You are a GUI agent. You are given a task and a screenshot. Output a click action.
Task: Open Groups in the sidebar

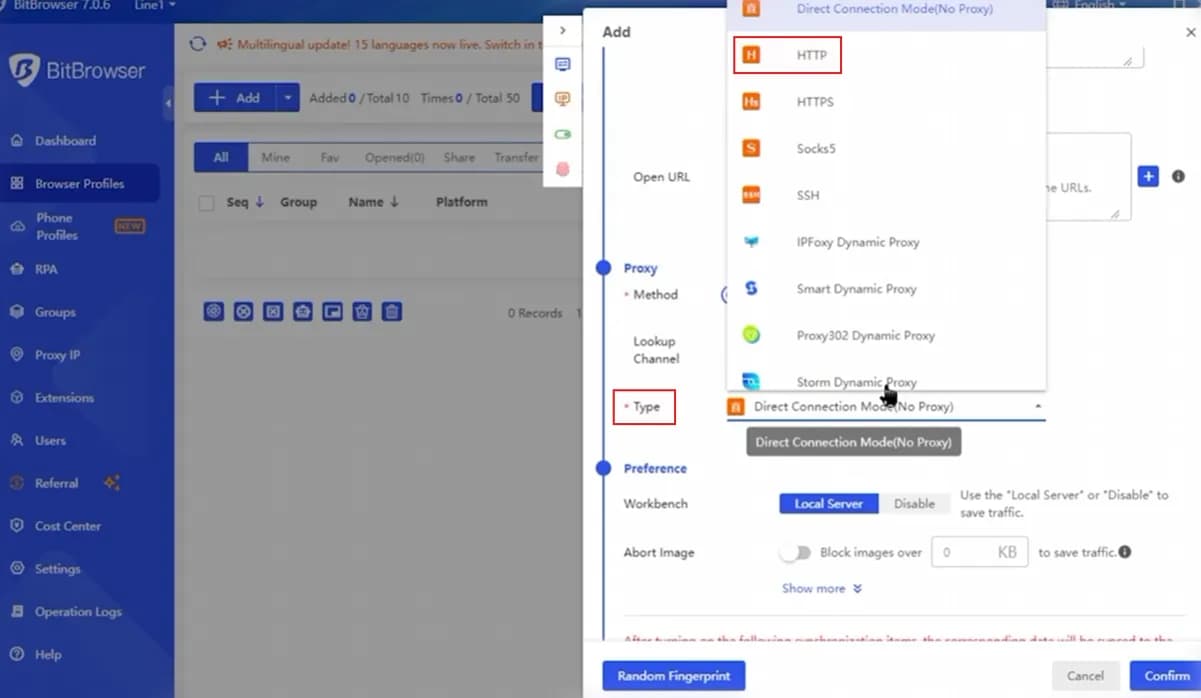tap(55, 312)
